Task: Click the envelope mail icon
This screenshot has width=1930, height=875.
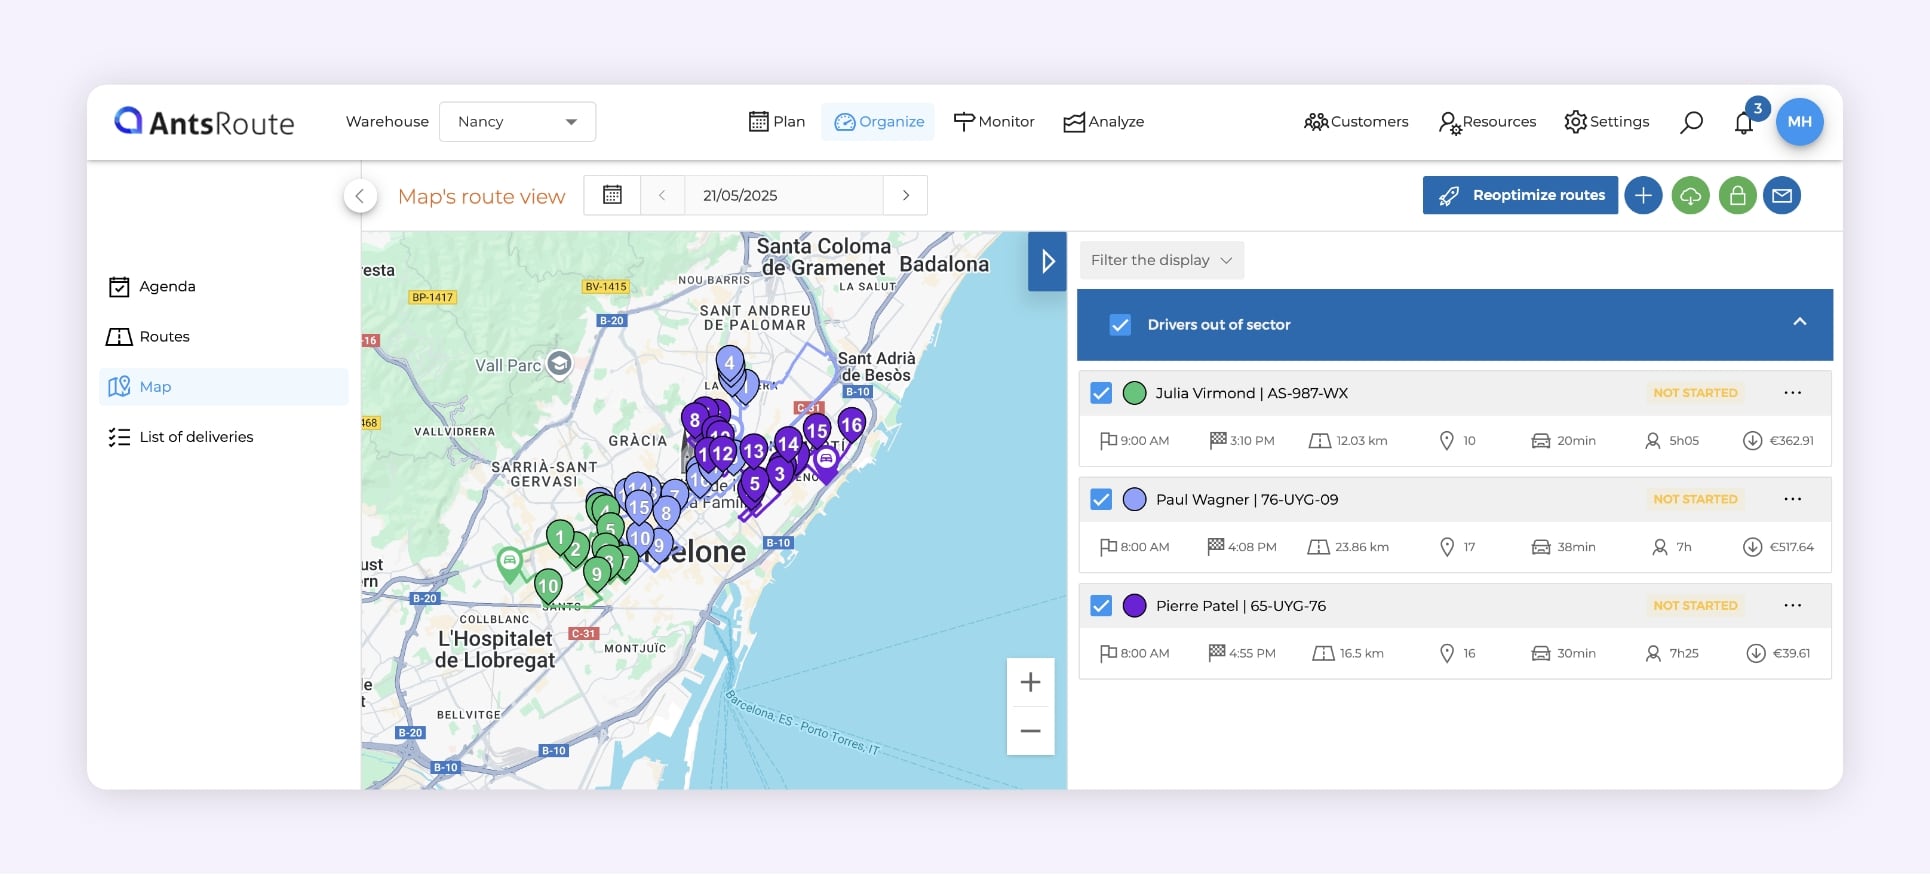Action: [1782, 196]
